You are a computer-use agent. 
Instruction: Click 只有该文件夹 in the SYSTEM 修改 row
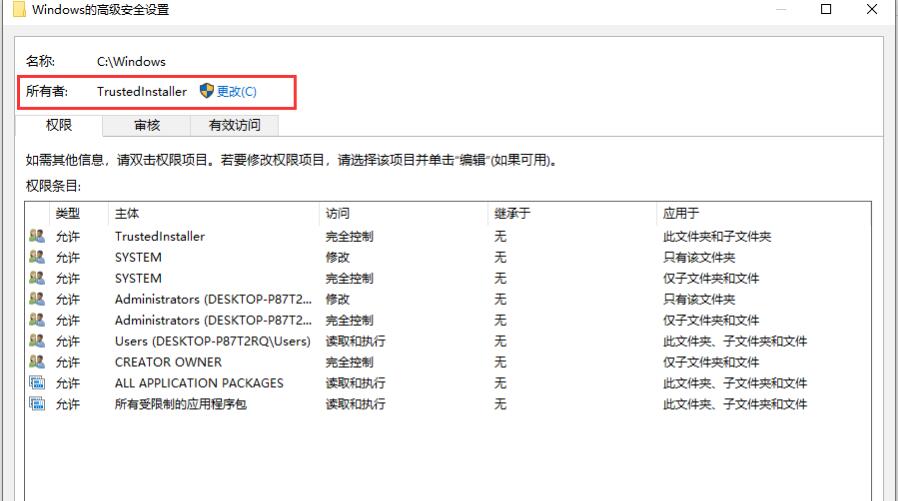699,257
